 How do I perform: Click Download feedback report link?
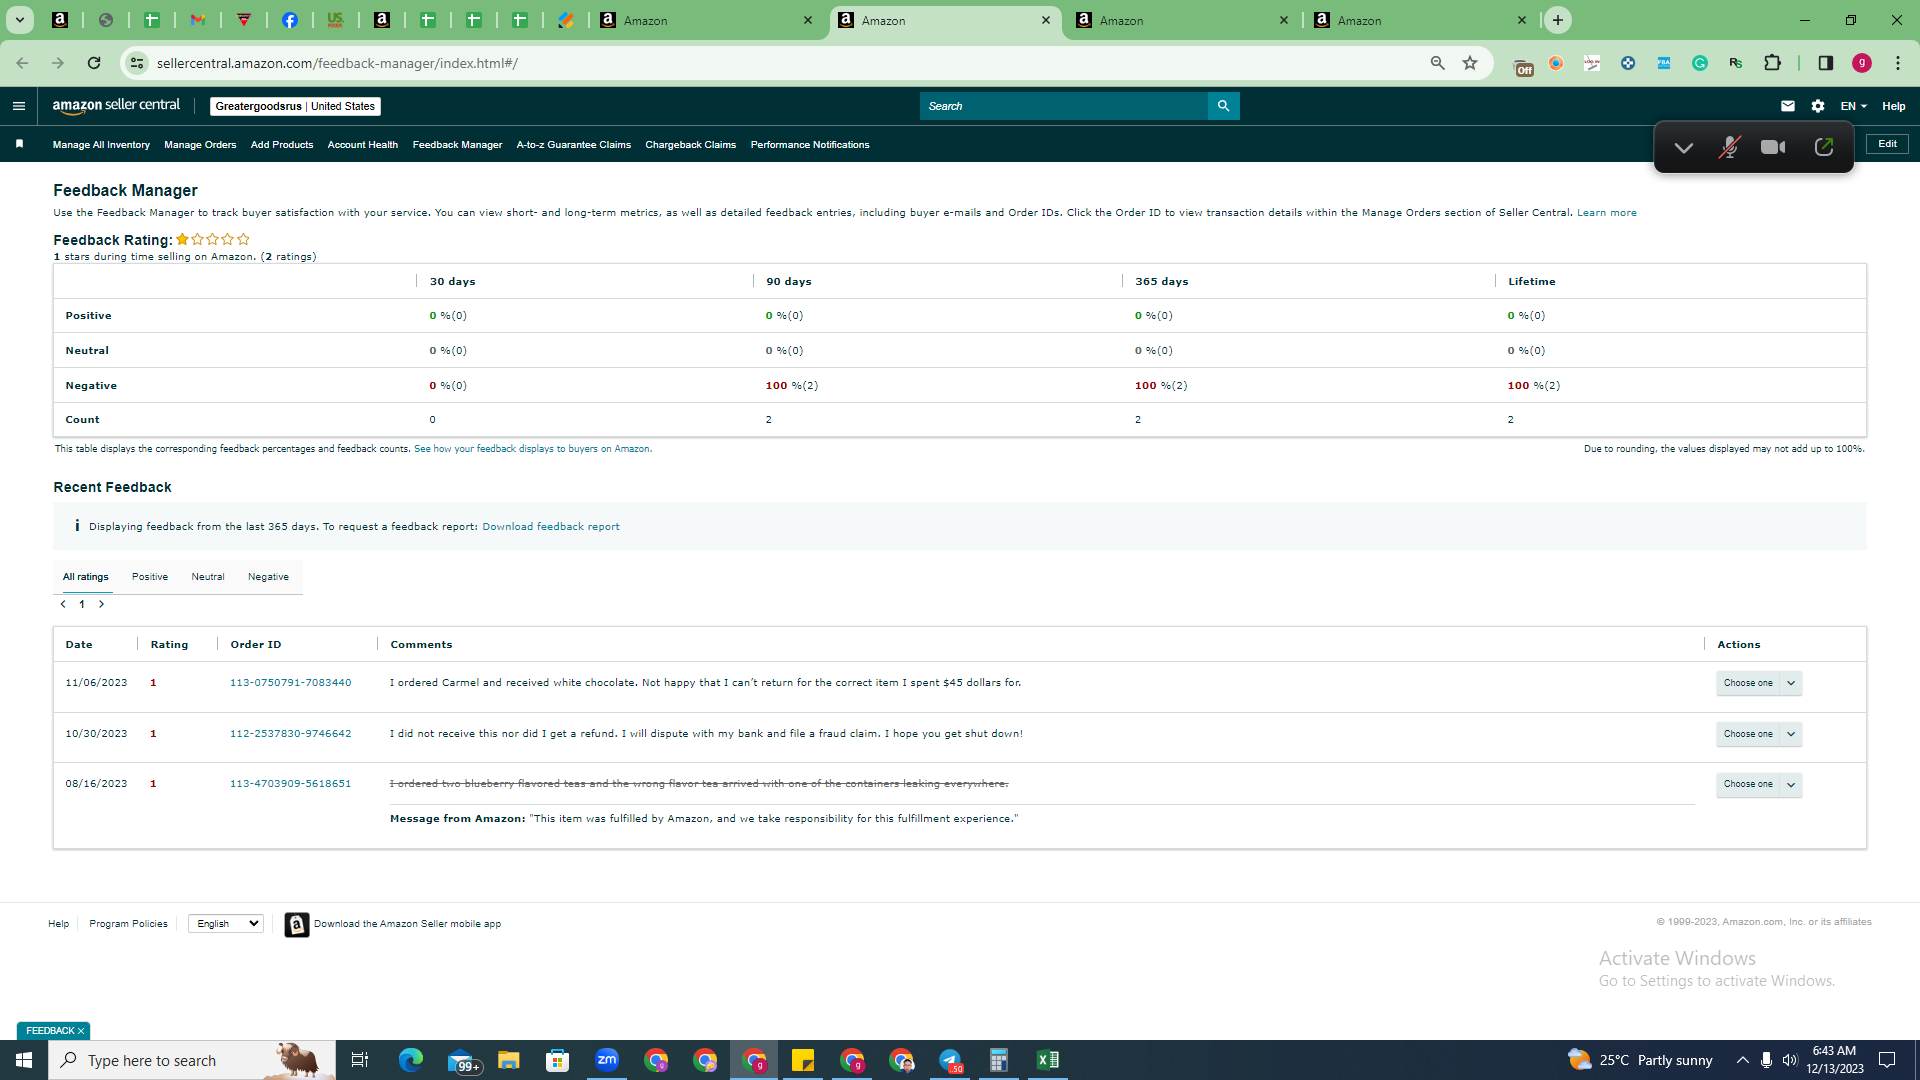coord(551,527)
